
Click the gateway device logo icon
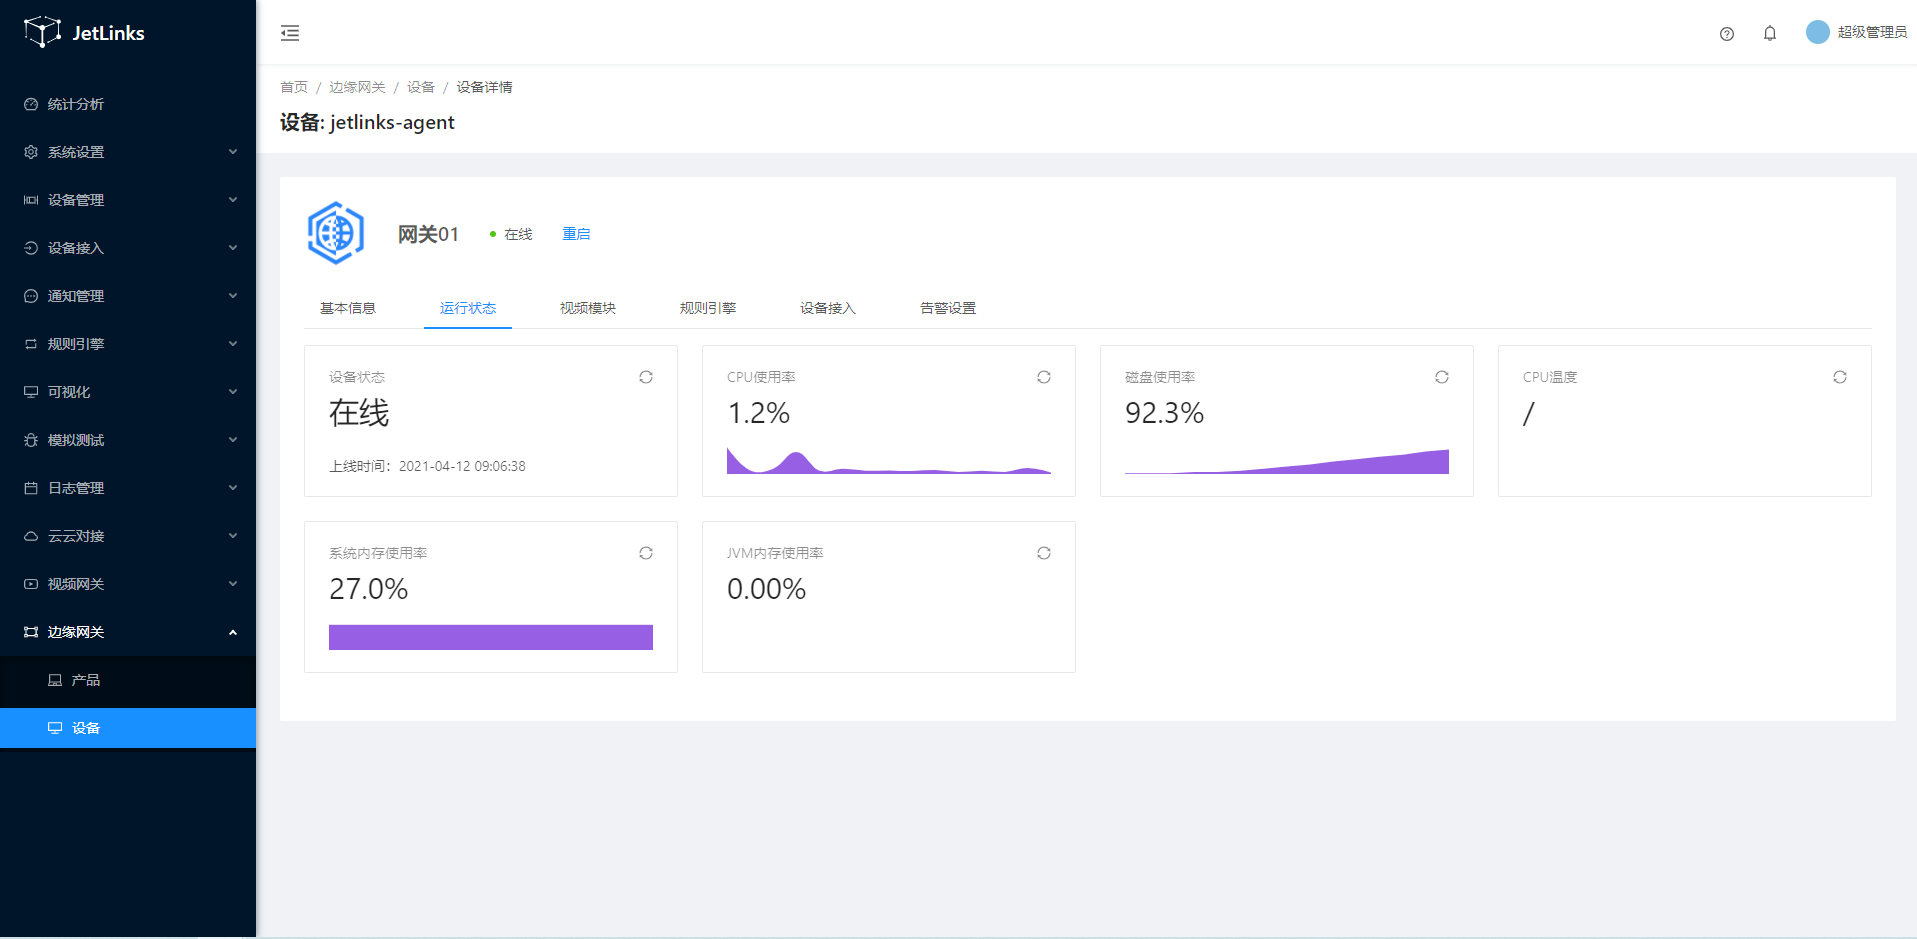pyautogui.click(x=336, y=233)
